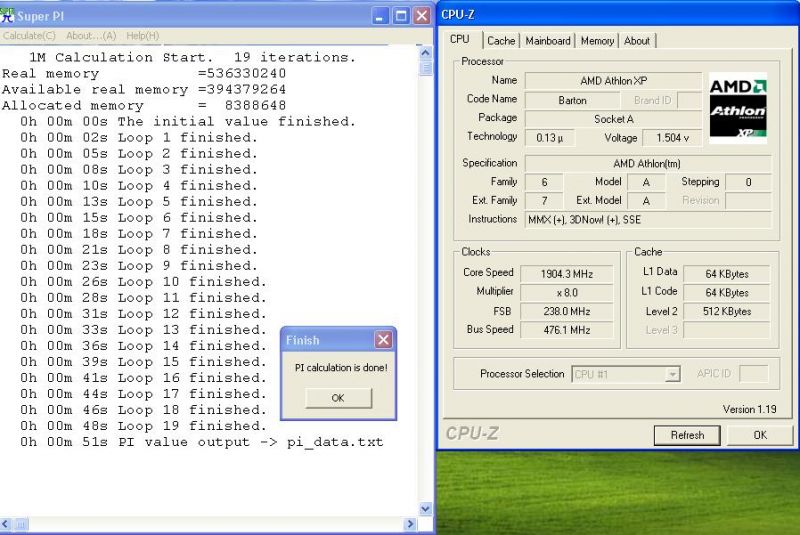Image resolution: width=800 pixels, height=535 pixels.
Task: Click the Loop 10 finished line
Action: click(x=143, y=282)
